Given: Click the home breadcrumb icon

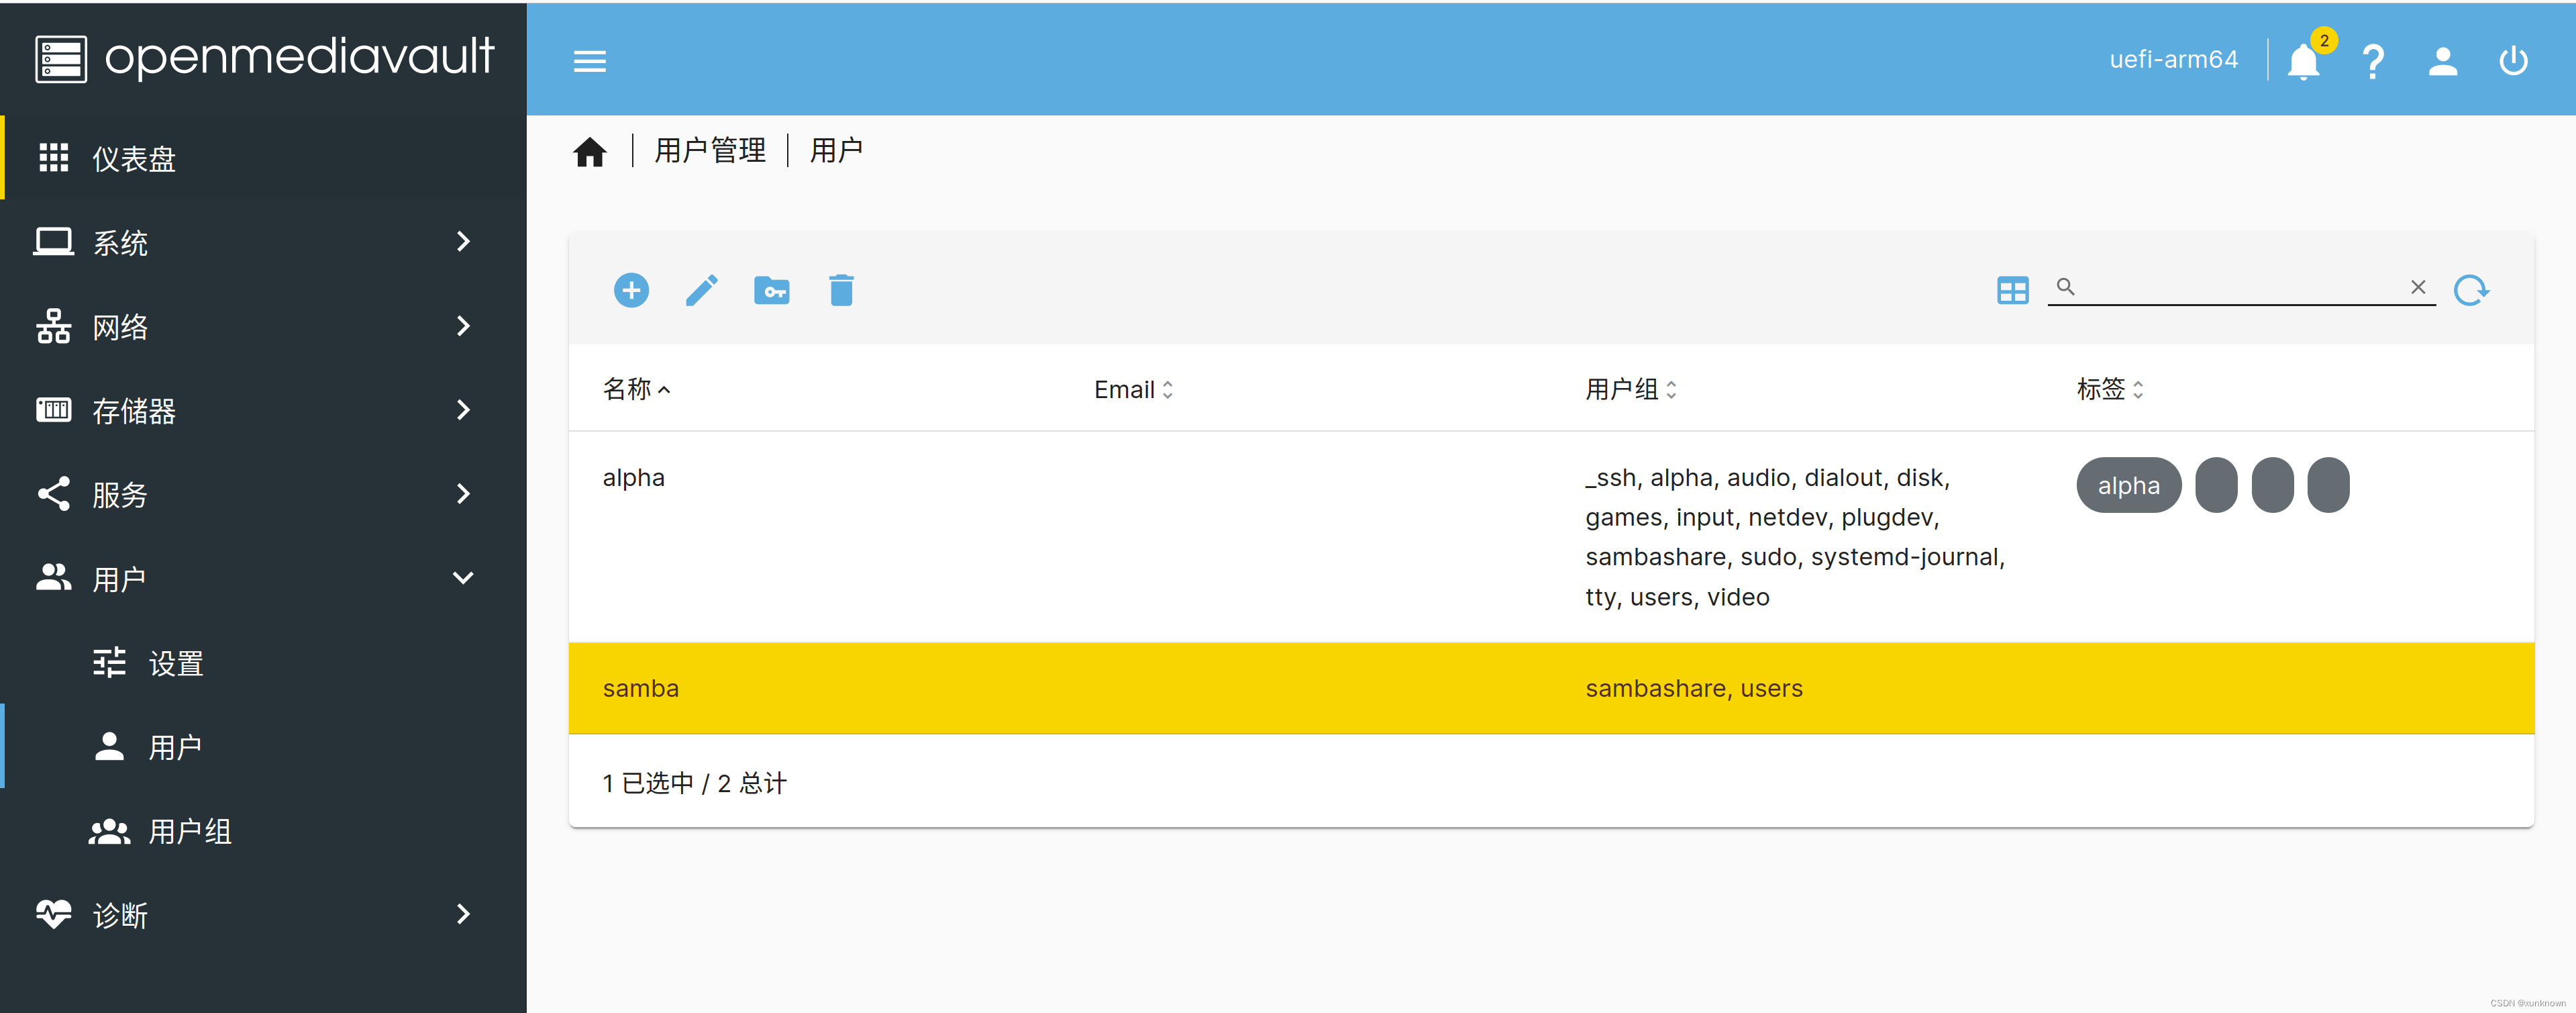Looking at the screenshot, I should click(x=590, y=152).
